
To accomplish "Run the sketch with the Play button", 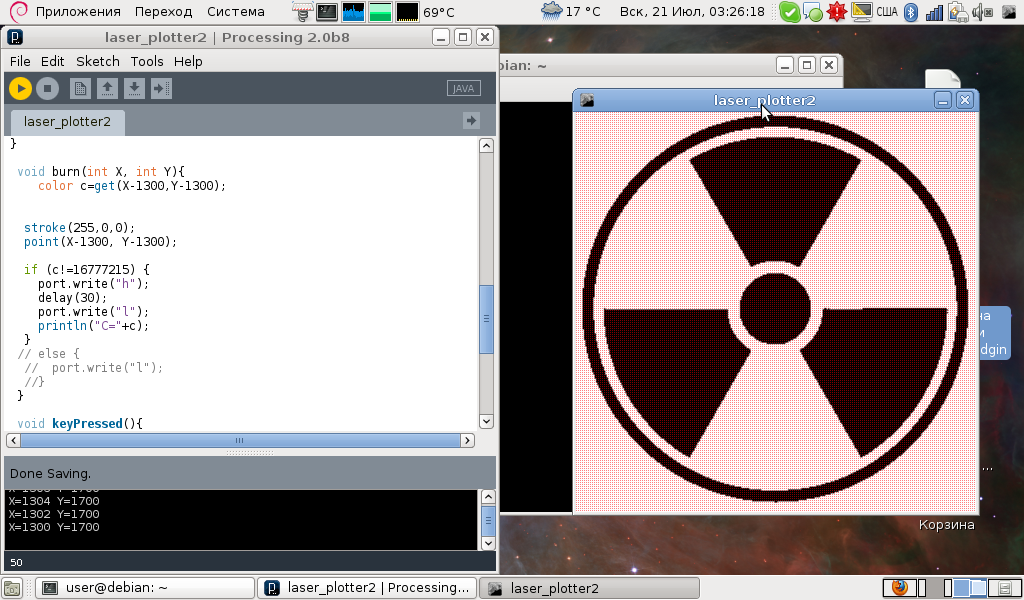I will pos(20,88).
